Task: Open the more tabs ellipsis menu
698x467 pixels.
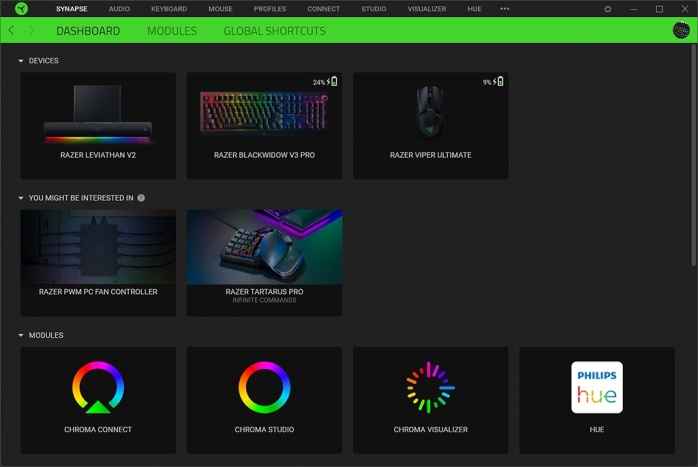Action: 504,8
